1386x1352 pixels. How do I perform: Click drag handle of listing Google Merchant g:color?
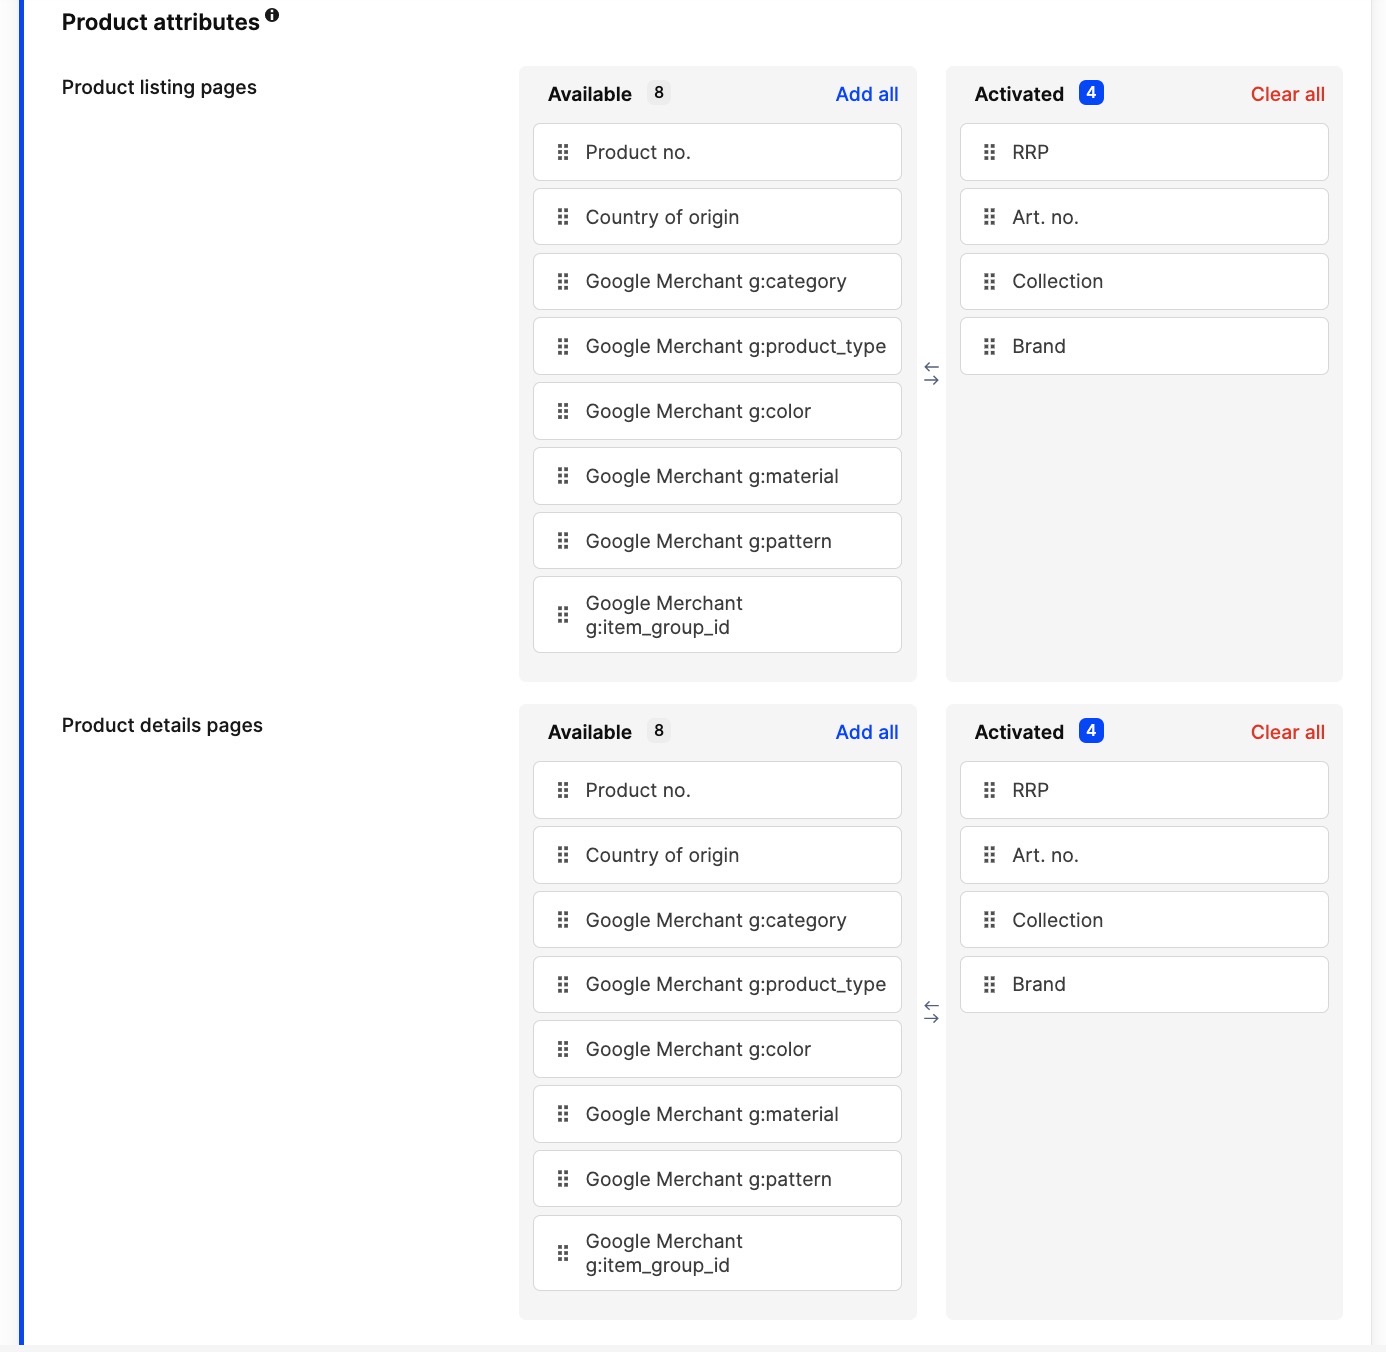tap(563, 411)
